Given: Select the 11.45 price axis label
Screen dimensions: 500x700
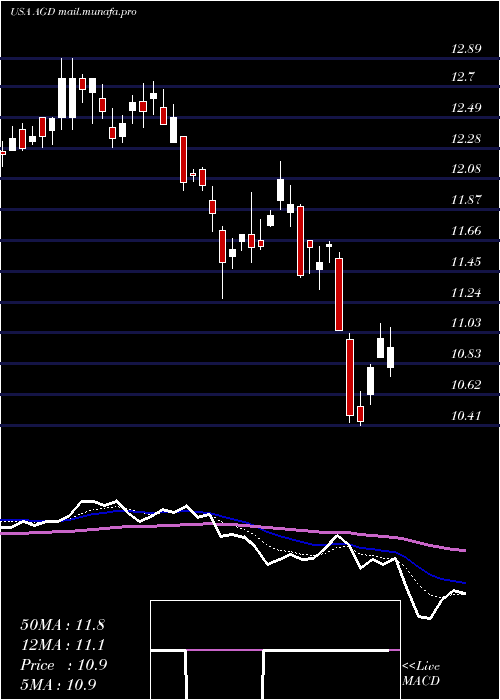Looking at the screenshot, I should pos(466,262).
